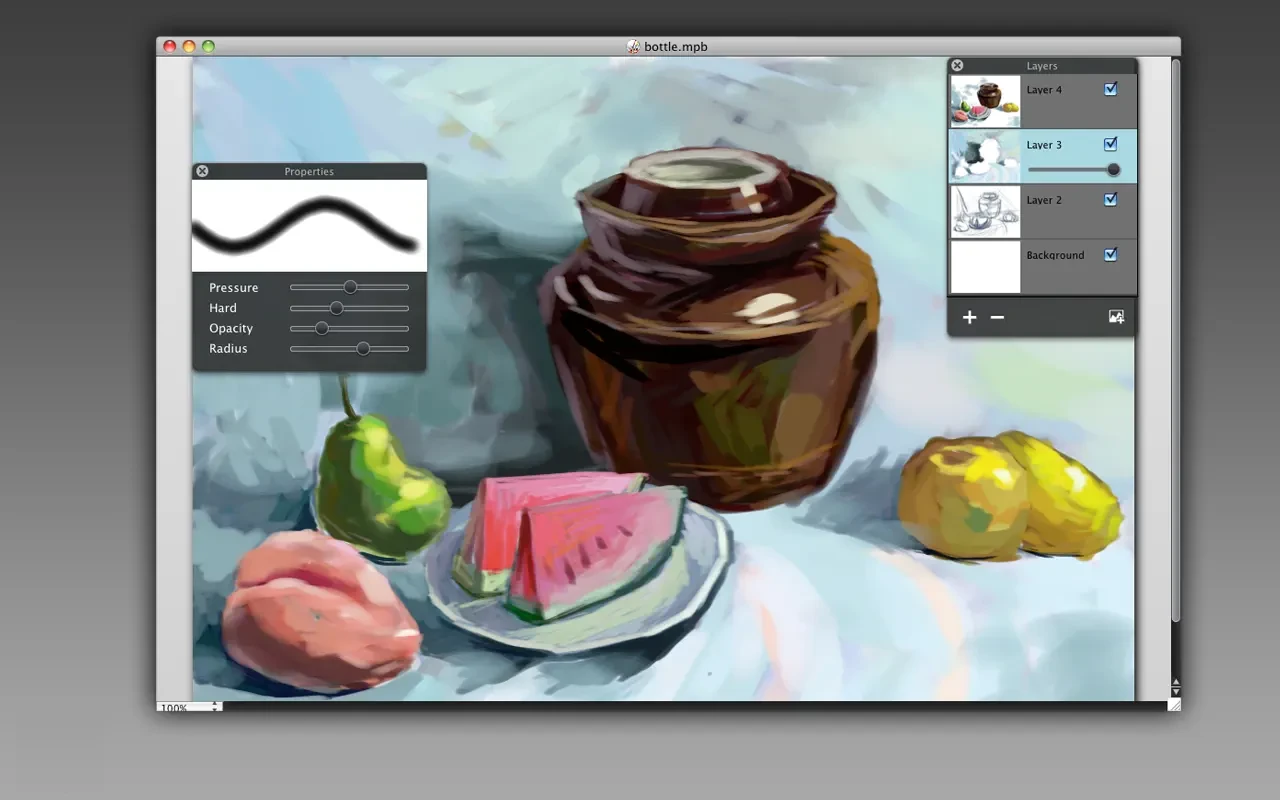Adjust the Layer 3 opacity slider

pyautogui.click(x=1072, y=170)
